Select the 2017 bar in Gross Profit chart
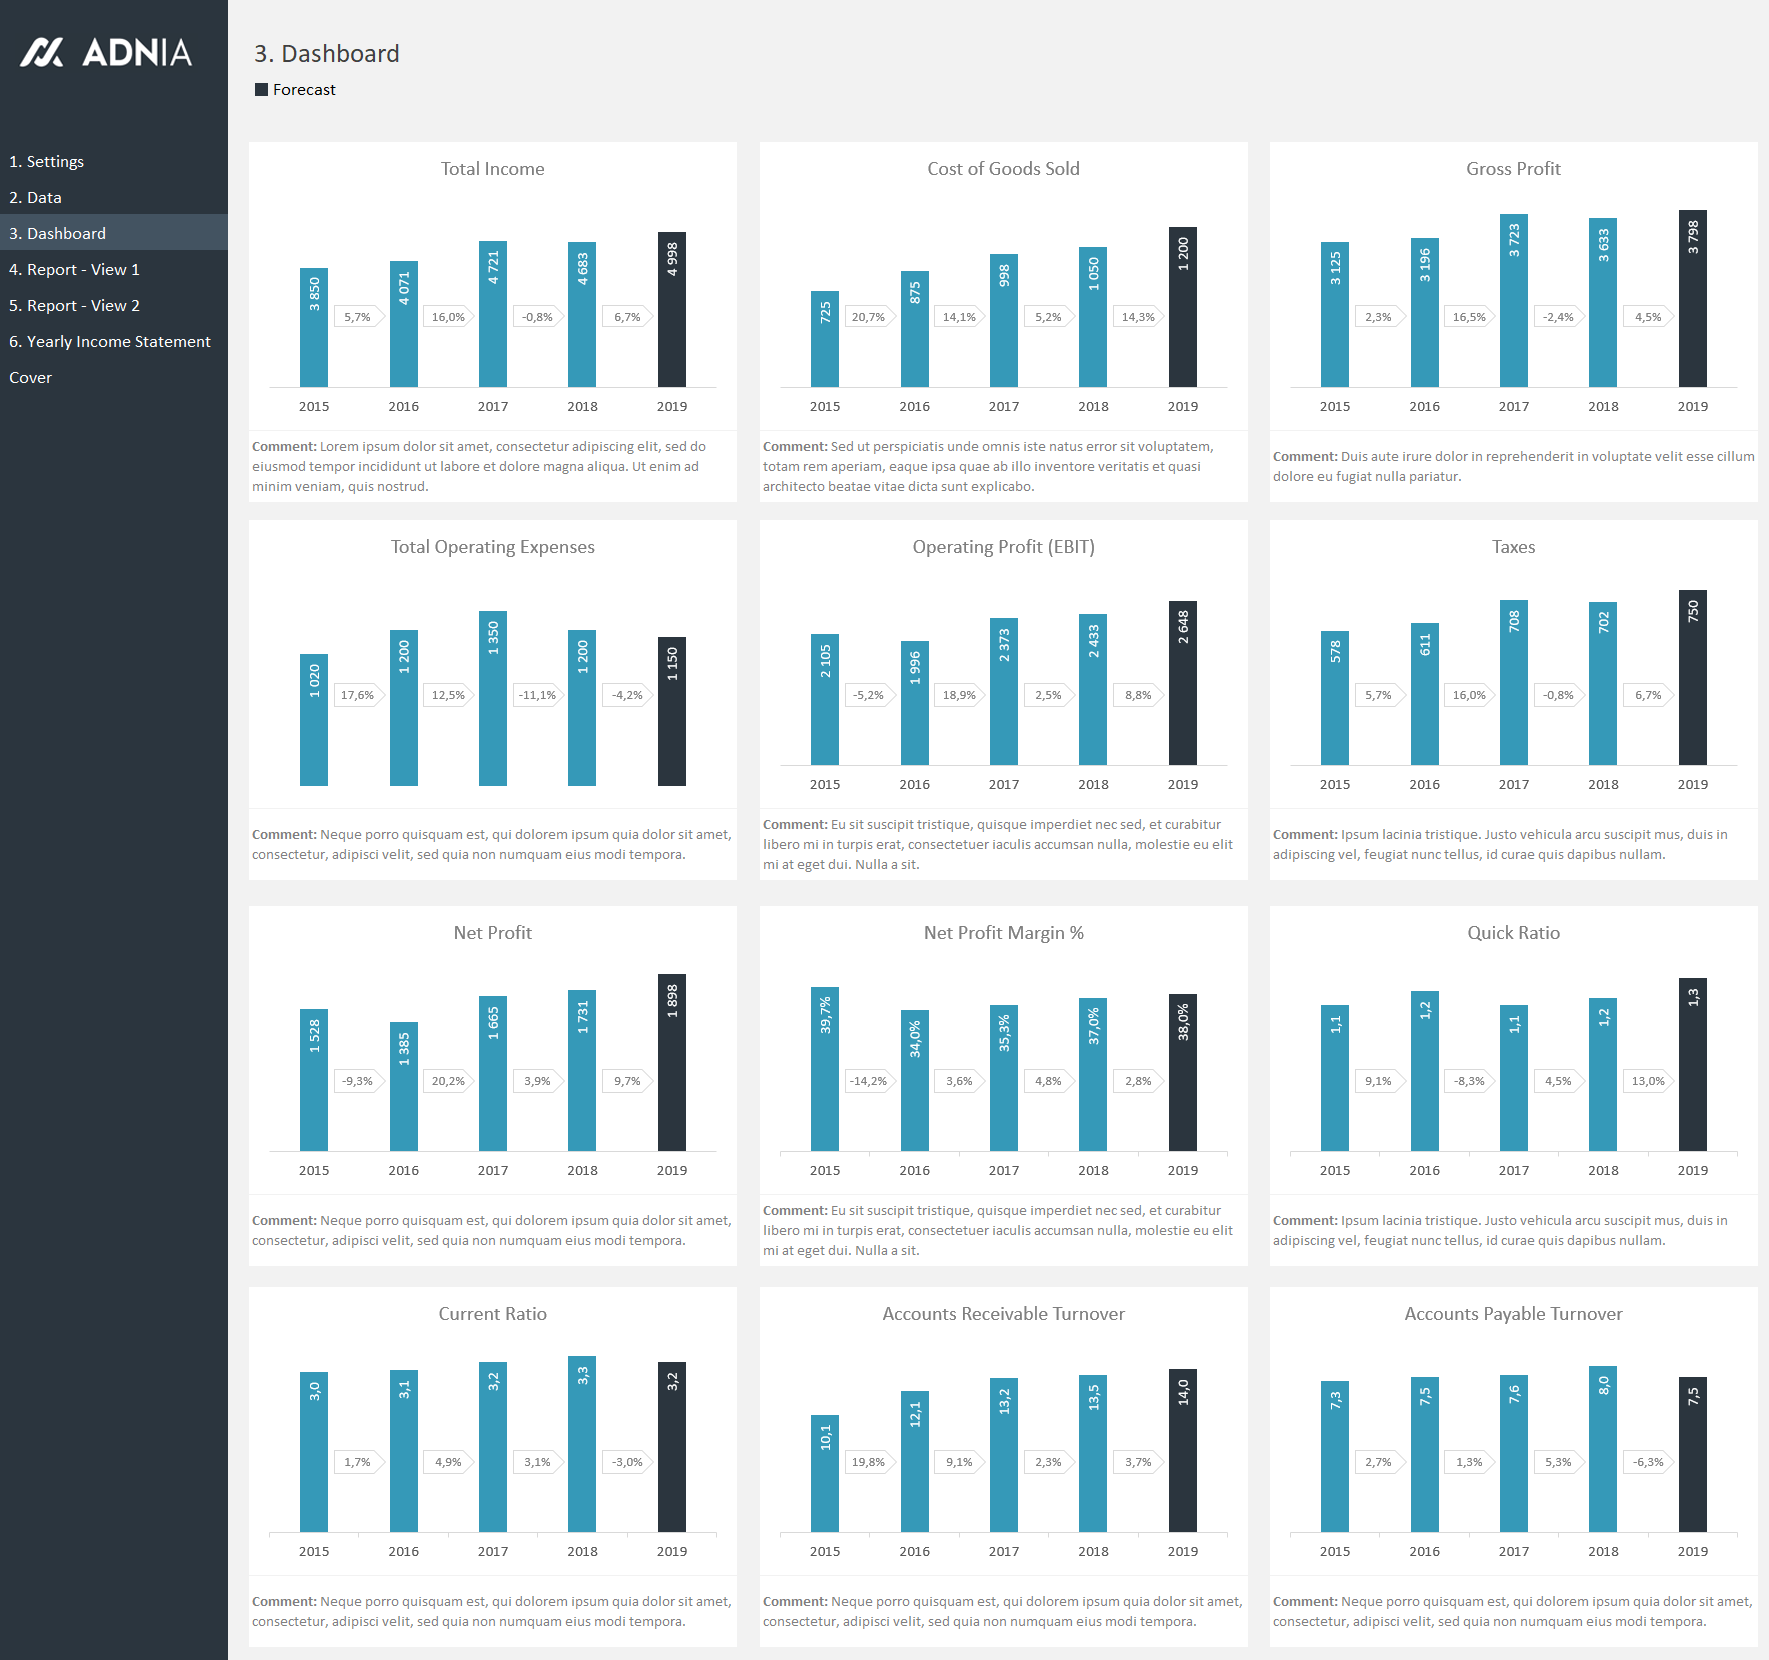Image resolution: width=1769 pixels, height=1660 pixels. pyautogui.click(x=1514, y=300)
